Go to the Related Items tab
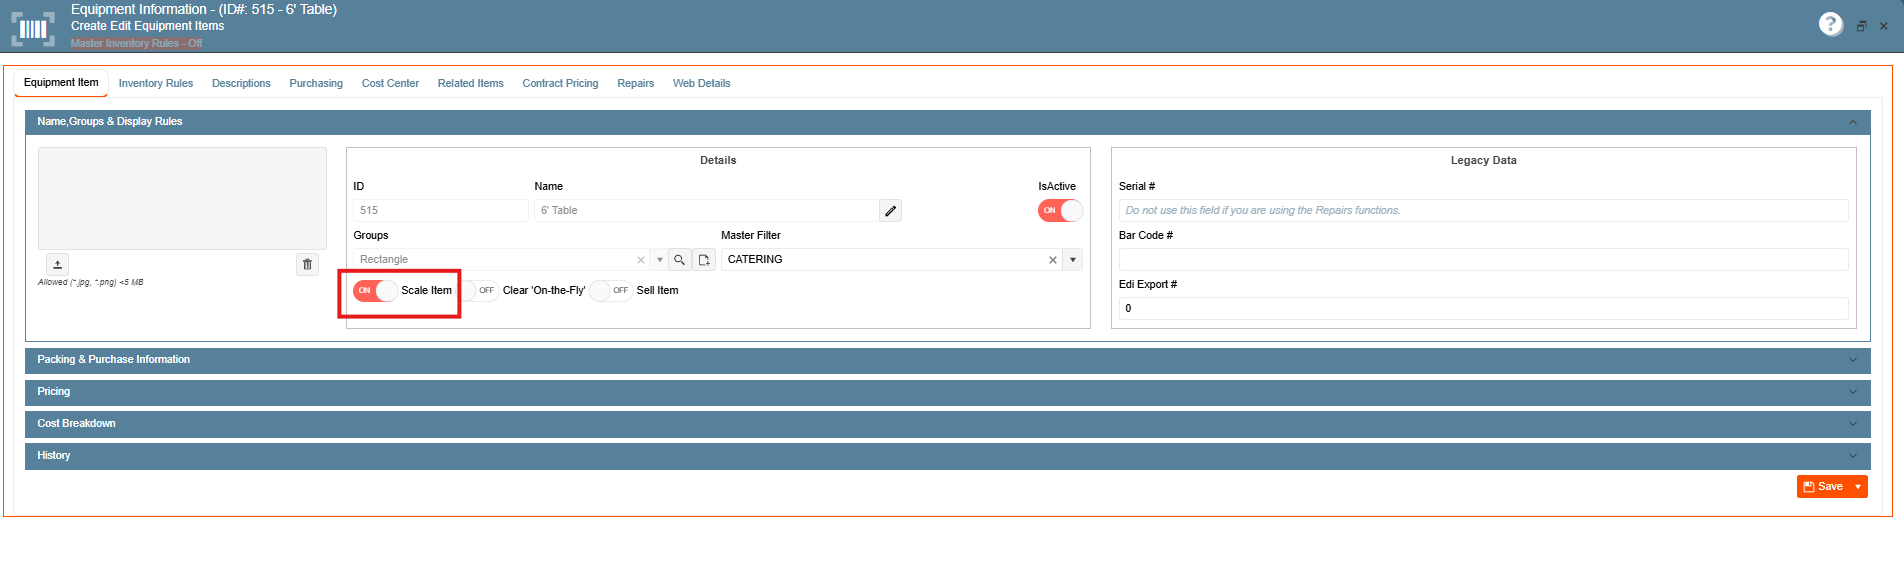The image size is (1904, 563). tap(470, 83)
